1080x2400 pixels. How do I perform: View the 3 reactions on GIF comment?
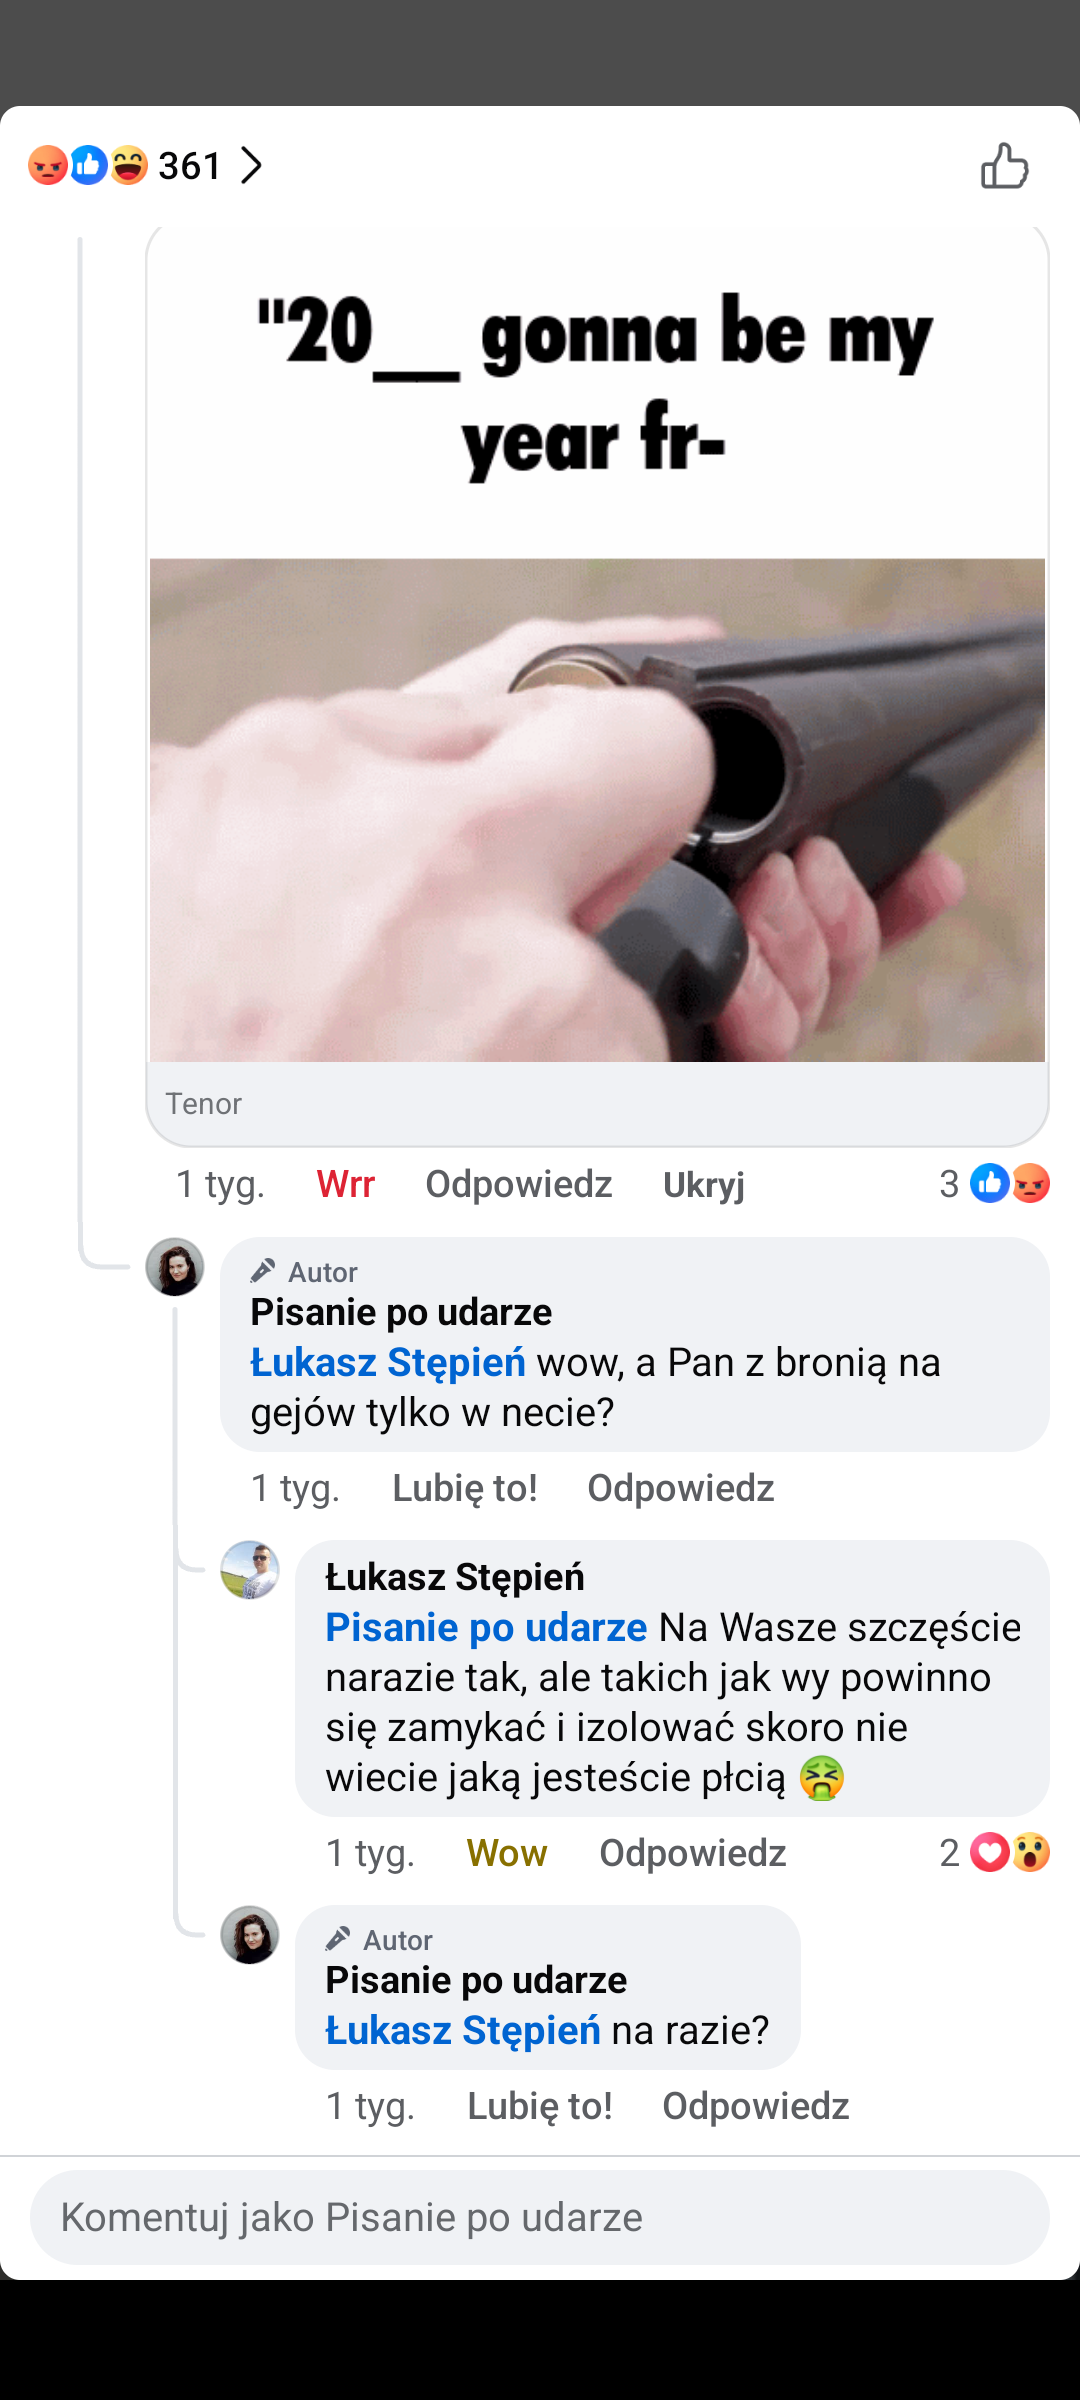click(x=995, y=1184)
